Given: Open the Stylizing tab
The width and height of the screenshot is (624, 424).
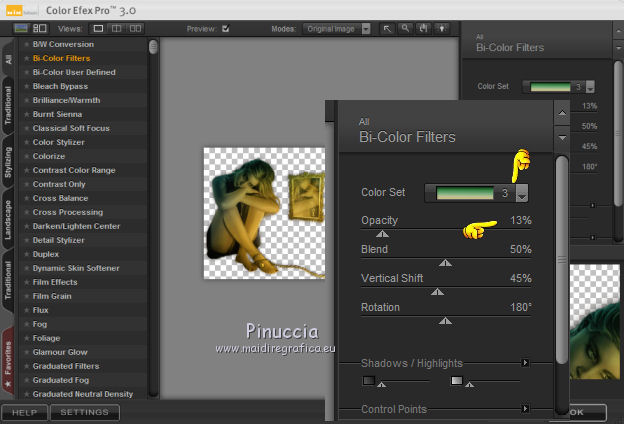Looking at the screenshot, I should [x=8, y=162].
